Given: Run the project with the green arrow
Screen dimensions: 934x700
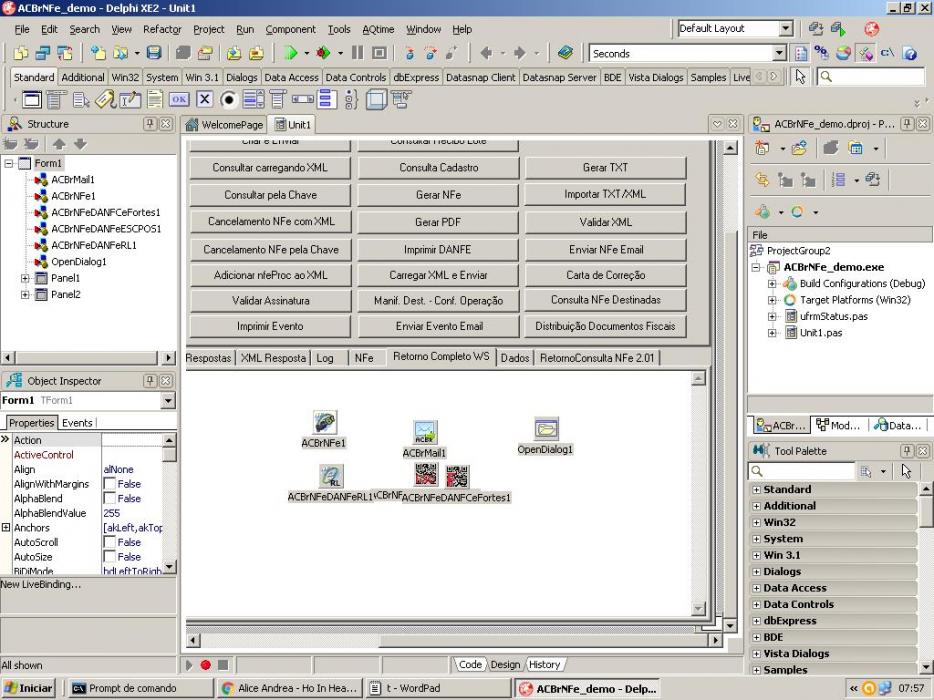Looking at the screenshot, I should tap(290, 54).
